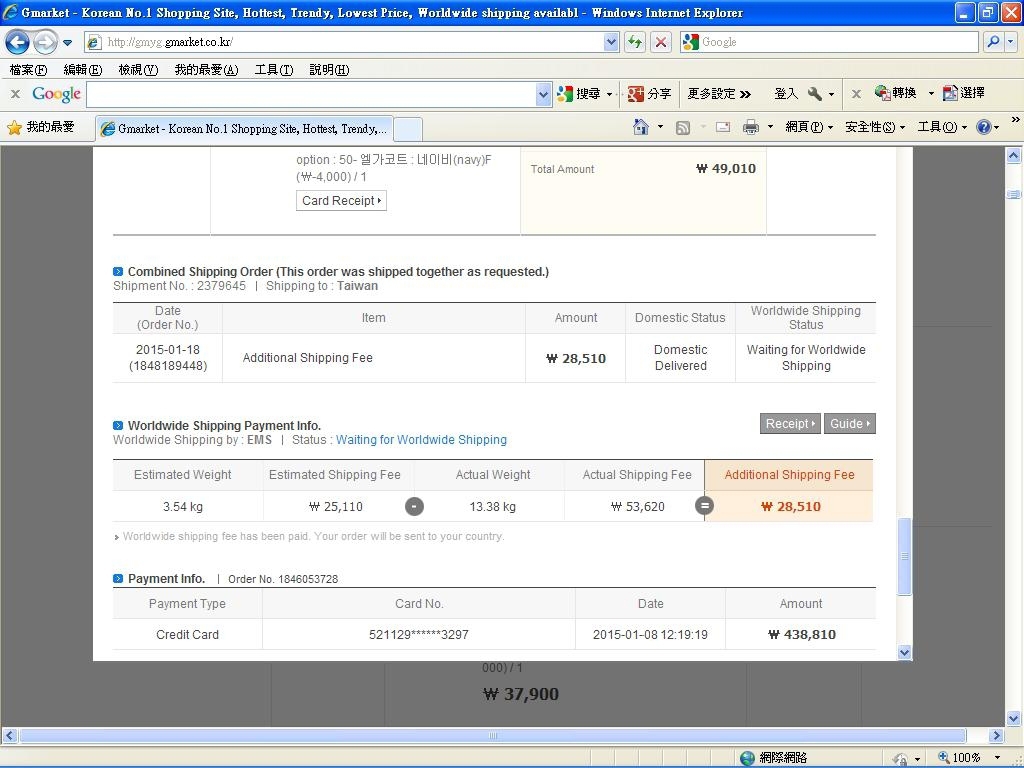Viewport: 1024px width, 768px height.
Task: Click the wrench settings icon
Action: (x=815, y=94)
